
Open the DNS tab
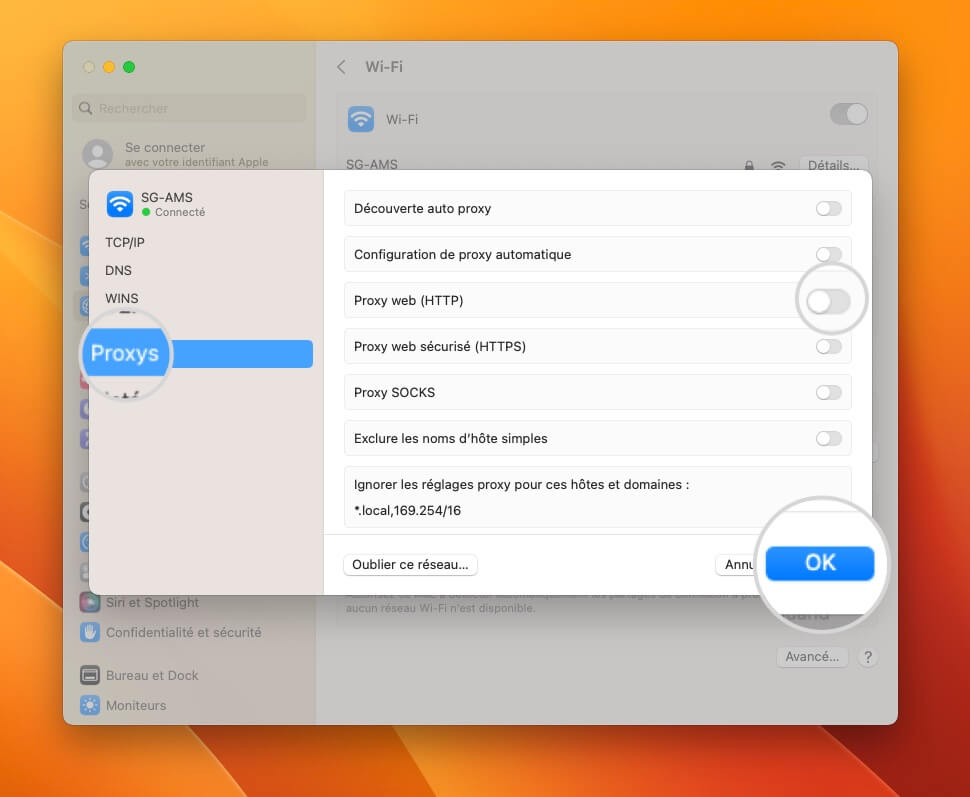pyautogui.click(x=118, y=270)
